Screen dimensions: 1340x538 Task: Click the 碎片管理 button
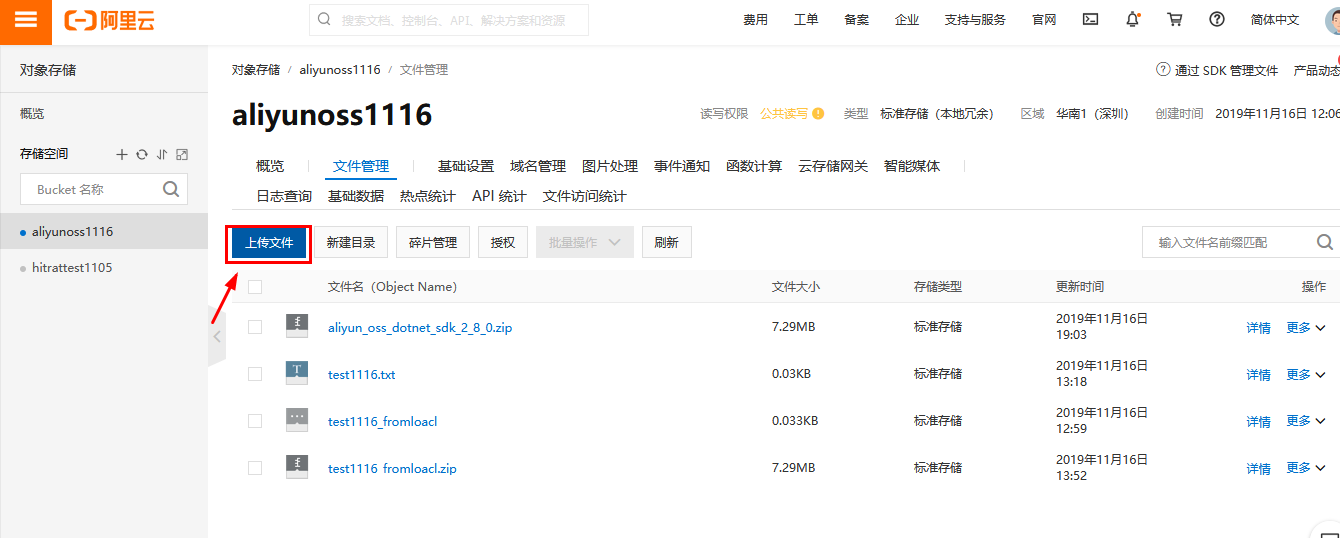pyautogui.click(x=433, y=242)
